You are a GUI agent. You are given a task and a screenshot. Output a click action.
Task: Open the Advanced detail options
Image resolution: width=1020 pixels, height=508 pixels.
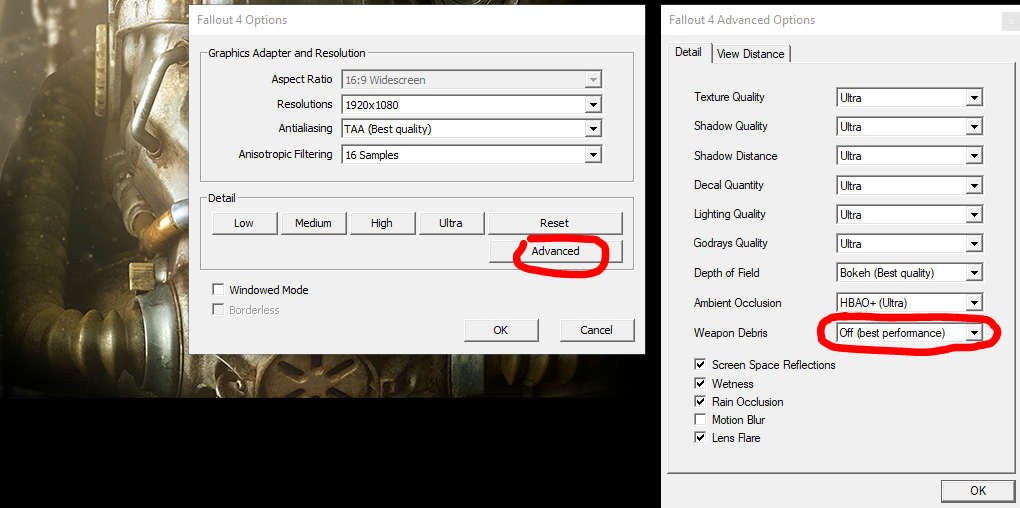556,251
